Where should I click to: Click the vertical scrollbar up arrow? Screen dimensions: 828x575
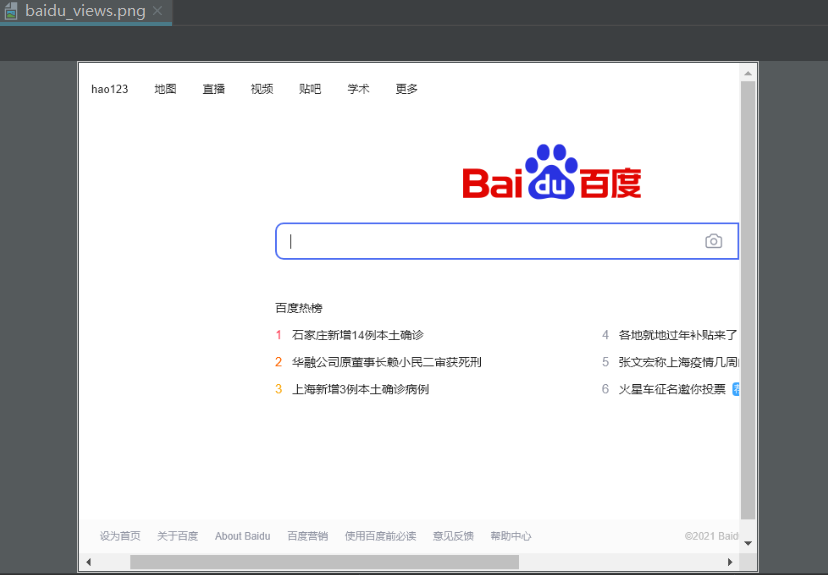pos(748,73)
